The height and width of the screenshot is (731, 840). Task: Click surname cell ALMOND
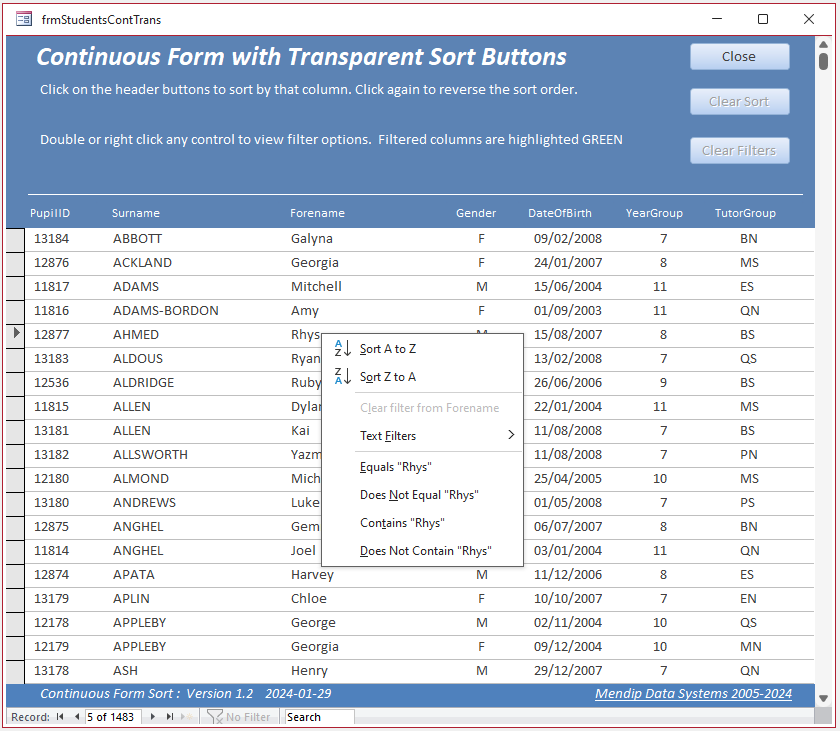coord(140,478)
